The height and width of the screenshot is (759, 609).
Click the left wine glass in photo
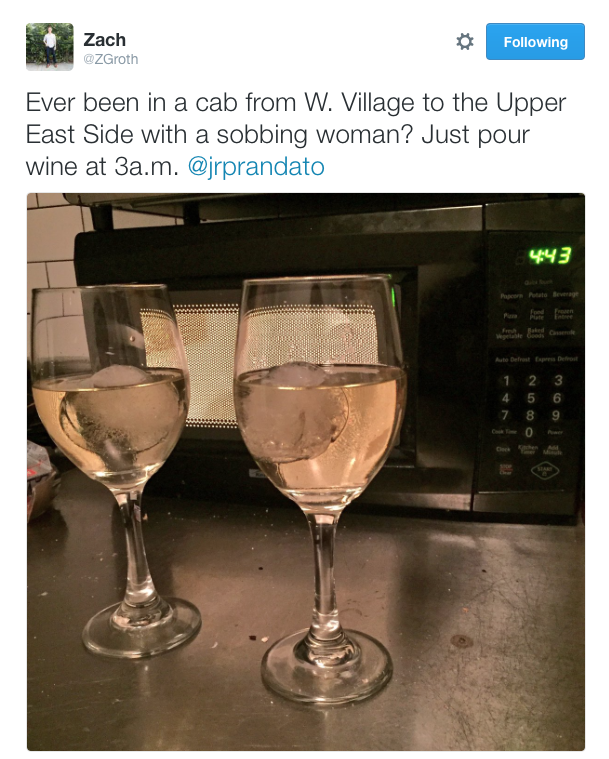click(x=115, y=465)
